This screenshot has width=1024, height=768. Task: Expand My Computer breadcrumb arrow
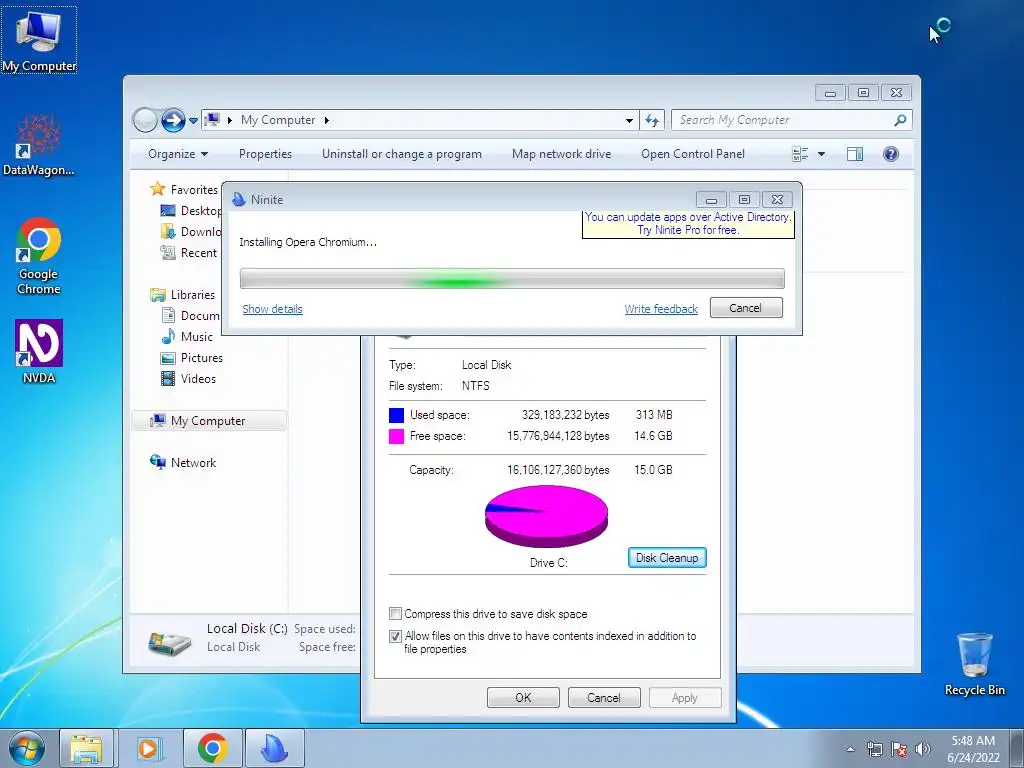327,120
